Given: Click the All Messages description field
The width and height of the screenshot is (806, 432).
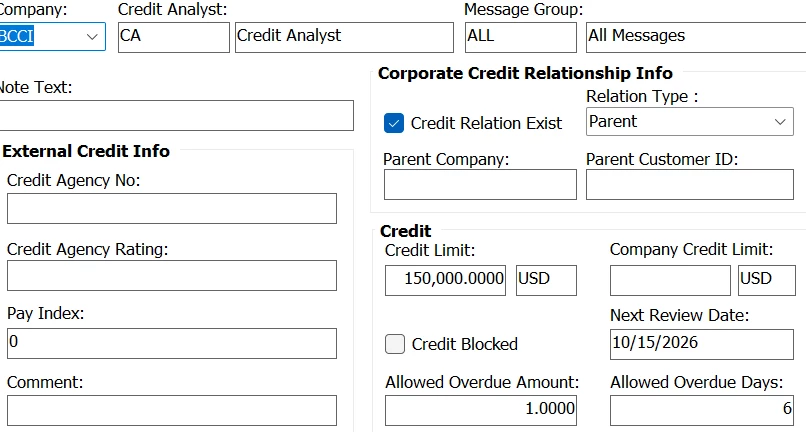Looking at the screenshot, I should 695,36.
